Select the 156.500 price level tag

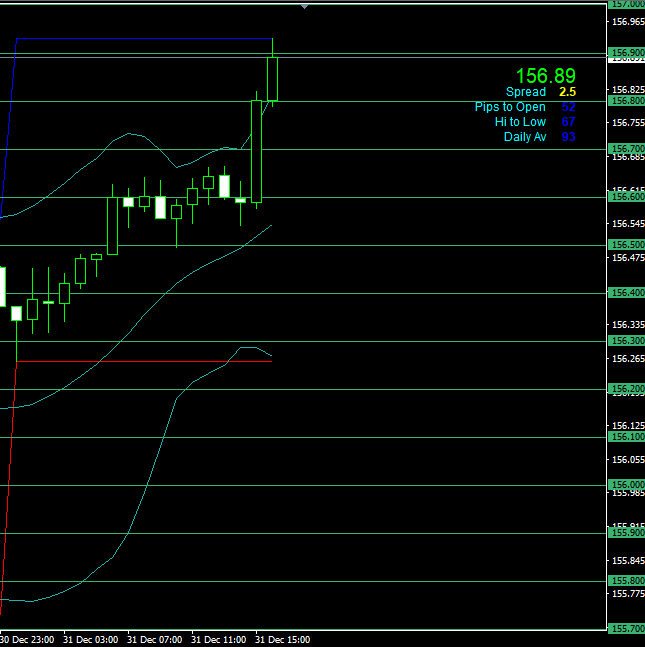(x=626, y=245)
